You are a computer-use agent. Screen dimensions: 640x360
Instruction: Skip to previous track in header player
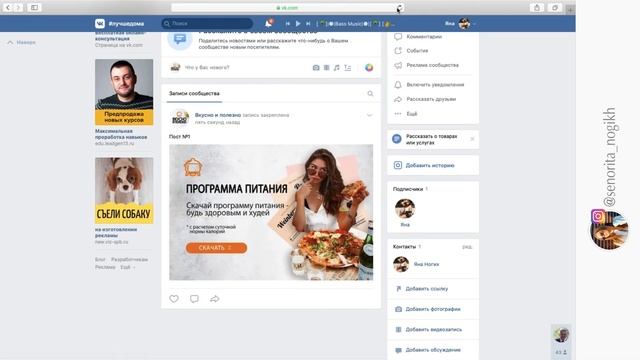288,24
